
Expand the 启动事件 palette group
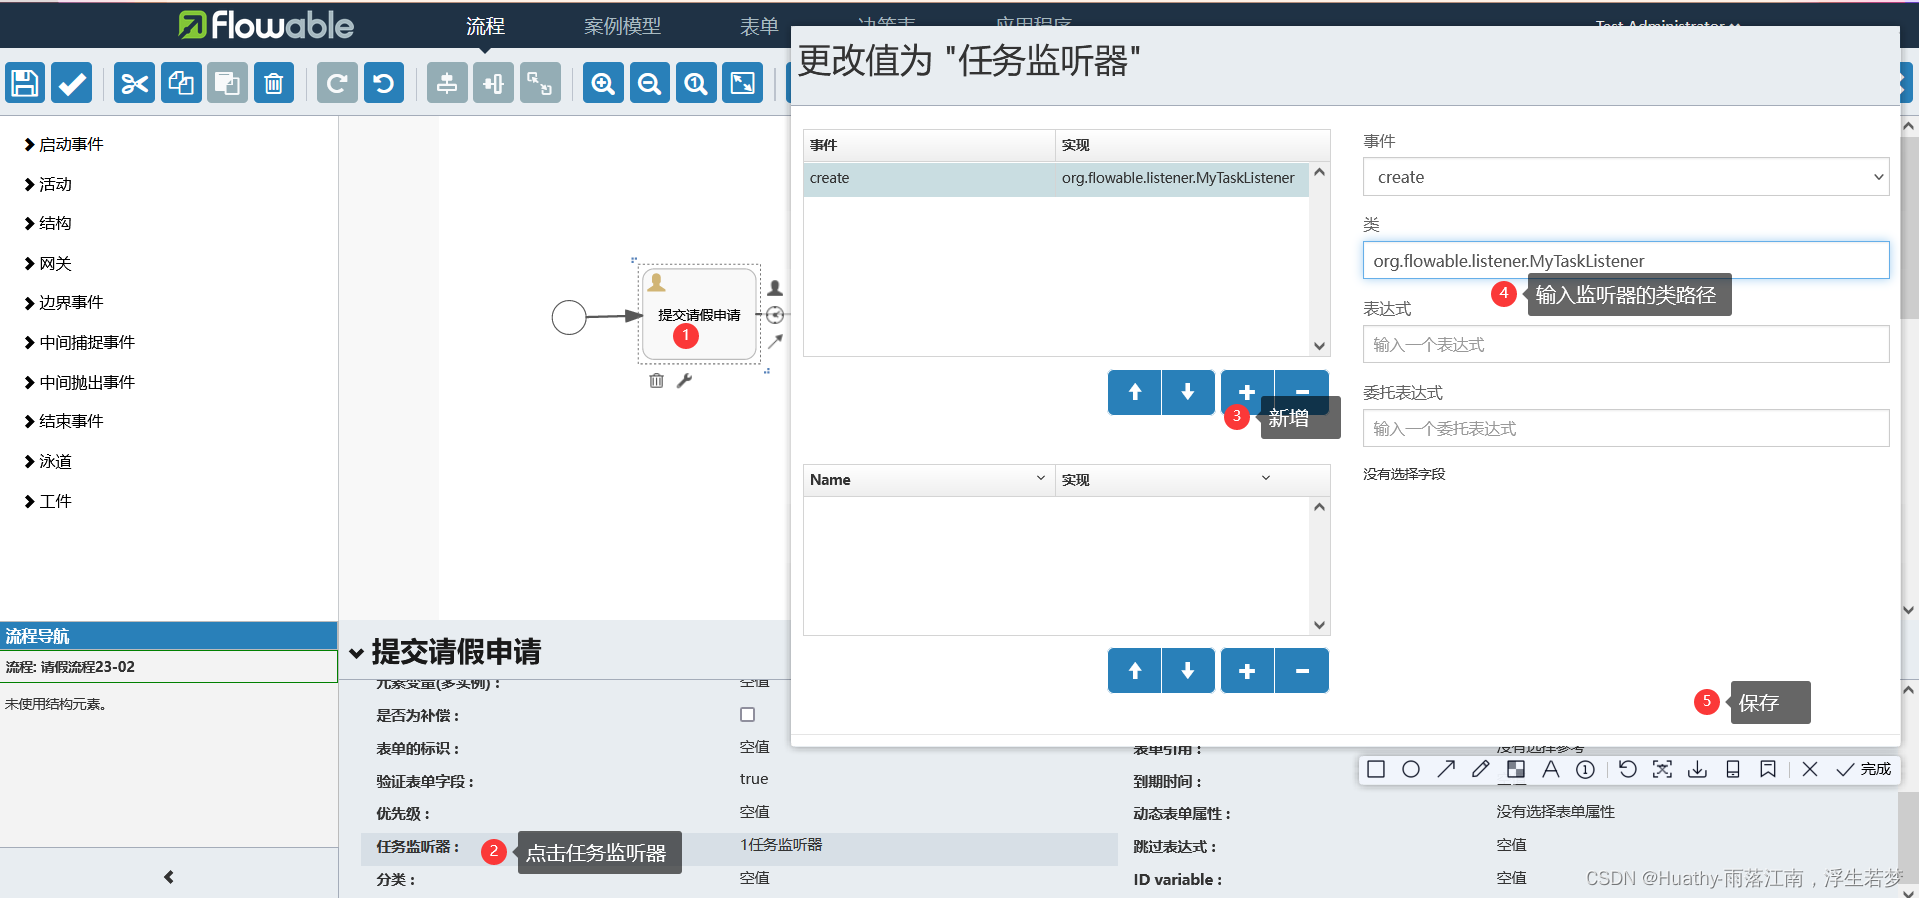pyautogui.click(x=64, y=144)
